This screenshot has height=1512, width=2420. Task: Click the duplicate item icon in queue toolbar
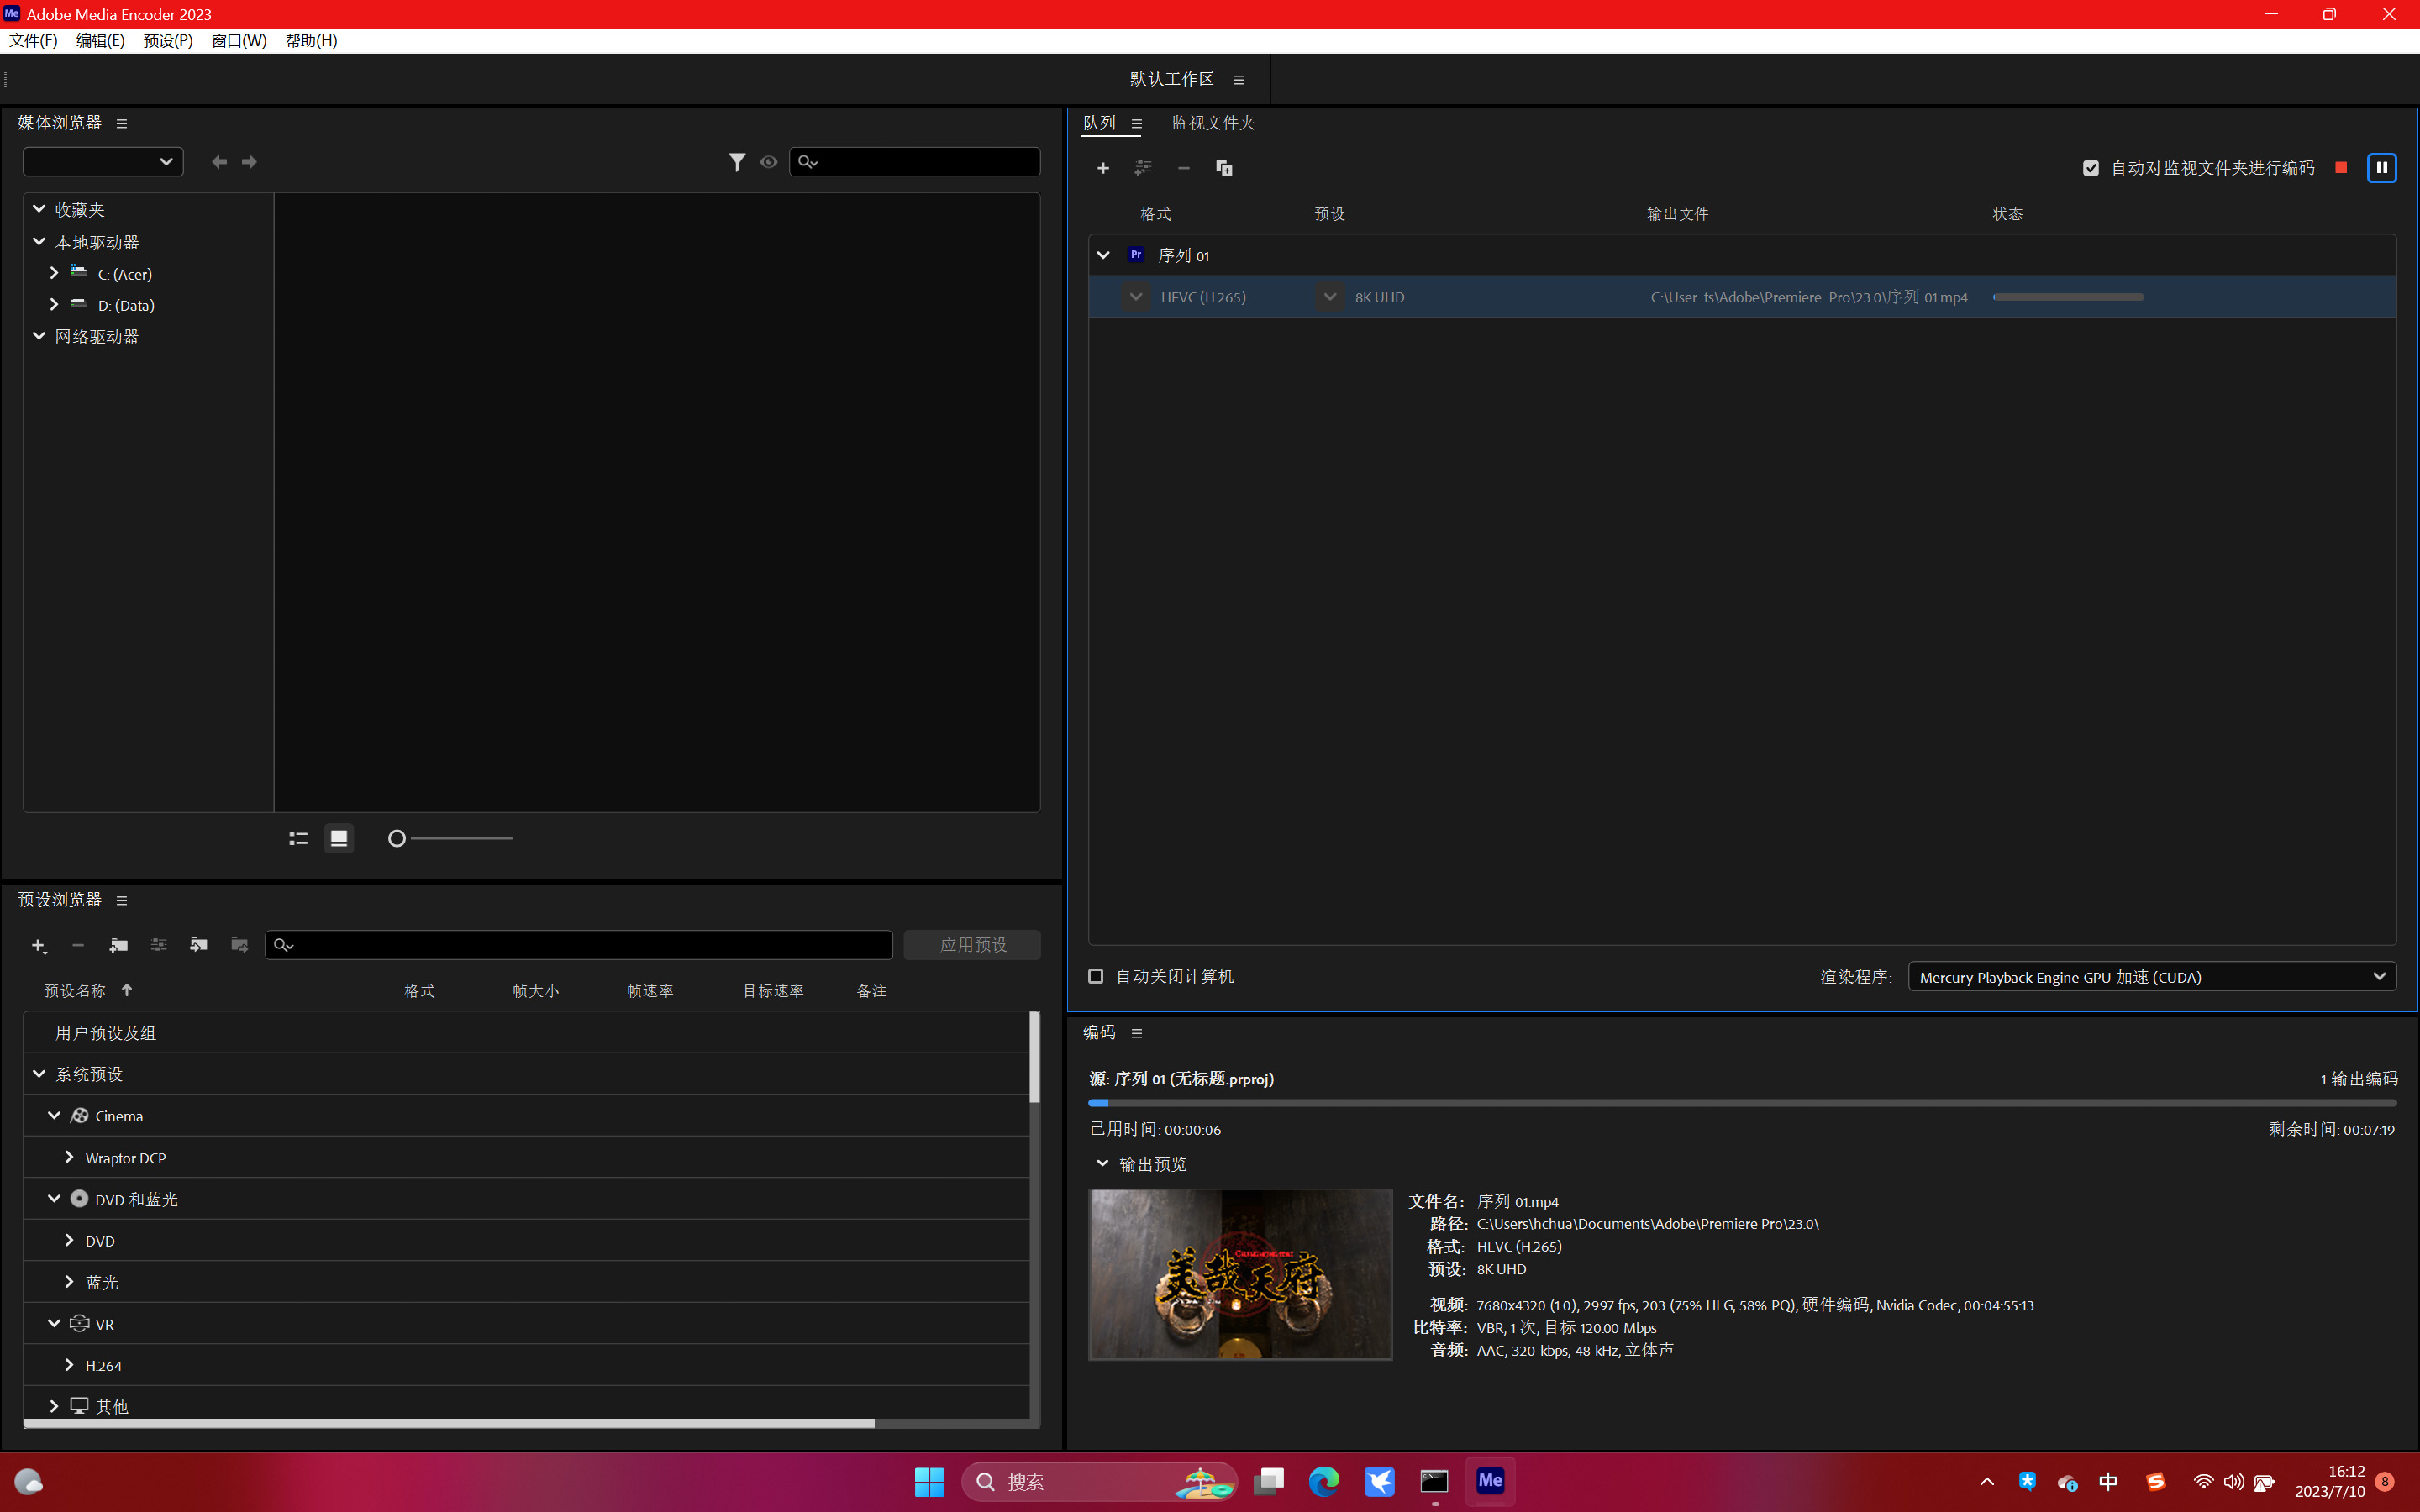tap(1224, 168)
